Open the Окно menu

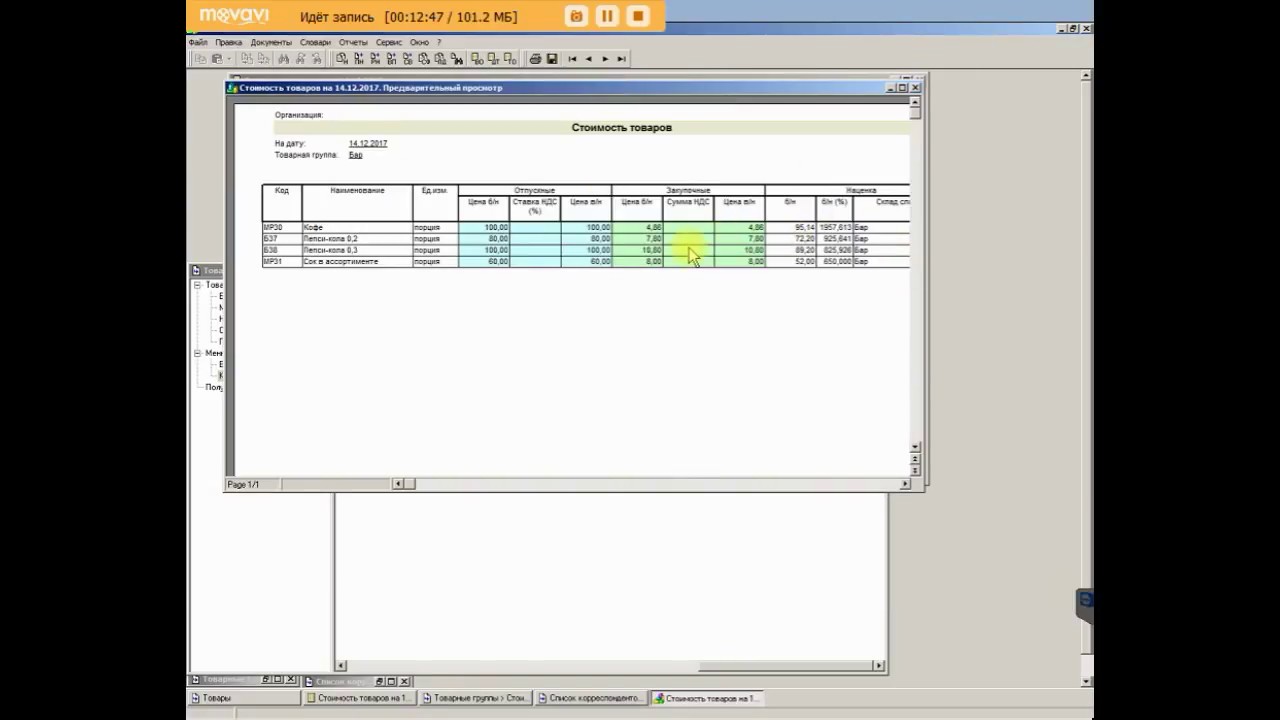point(419,43)
